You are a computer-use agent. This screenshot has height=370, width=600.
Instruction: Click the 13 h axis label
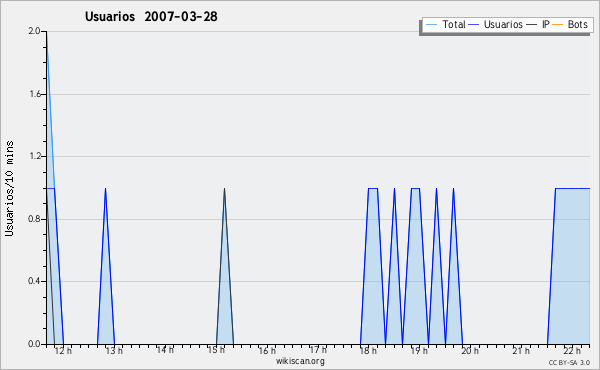114,350
